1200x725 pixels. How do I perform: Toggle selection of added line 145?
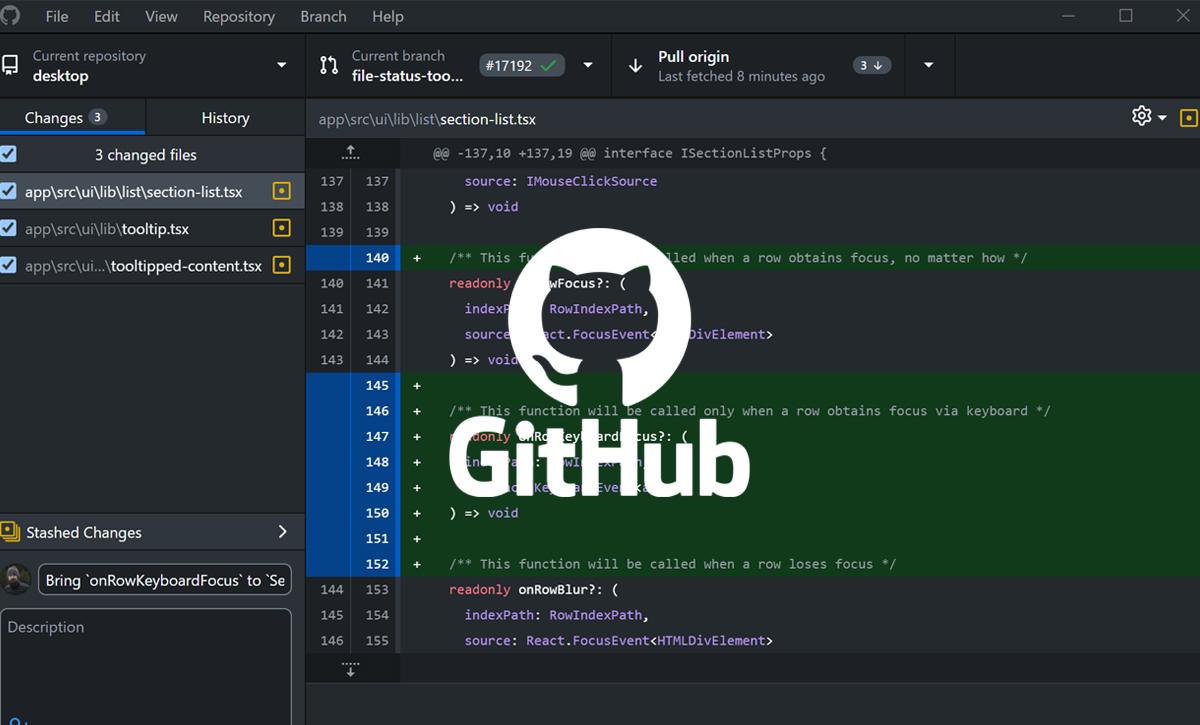point(352,385)
